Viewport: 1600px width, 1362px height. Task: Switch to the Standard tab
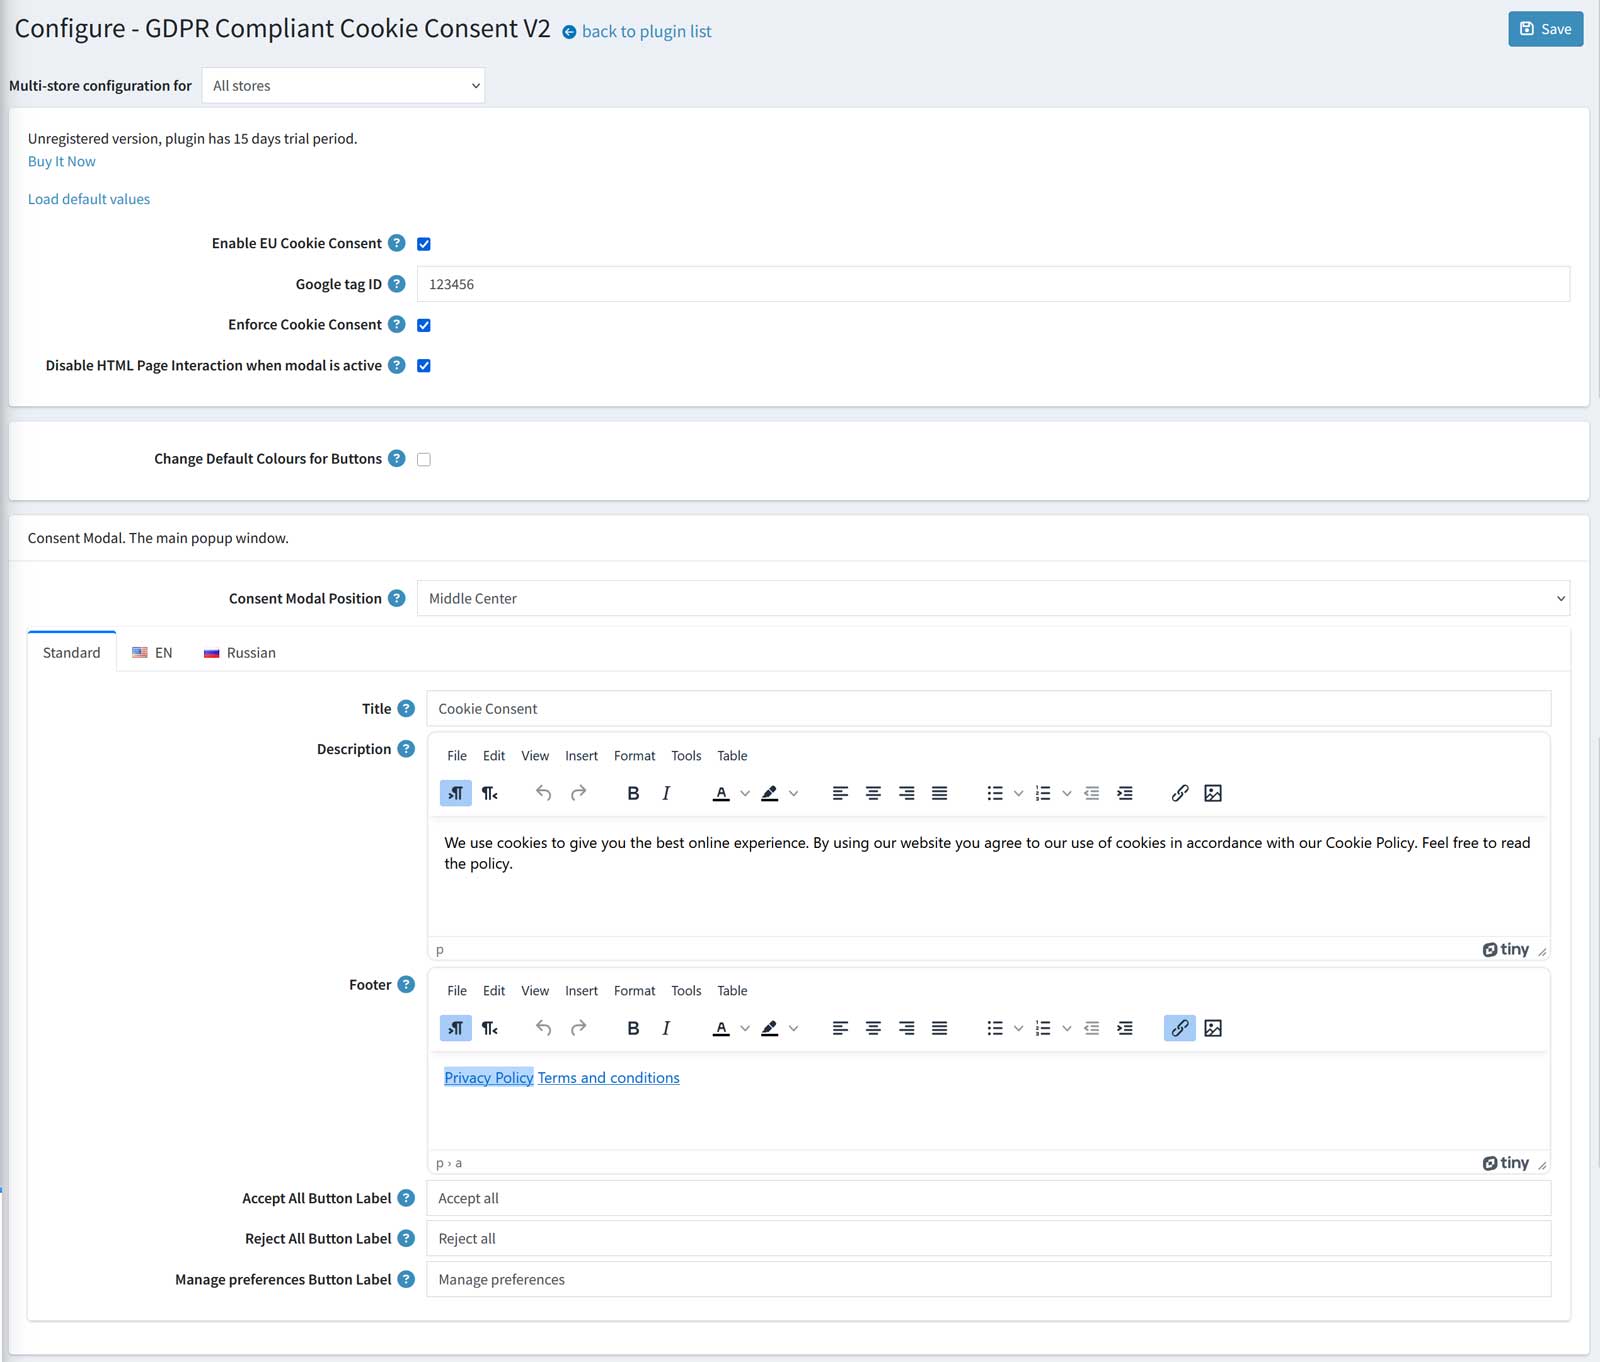pos(72,652)
